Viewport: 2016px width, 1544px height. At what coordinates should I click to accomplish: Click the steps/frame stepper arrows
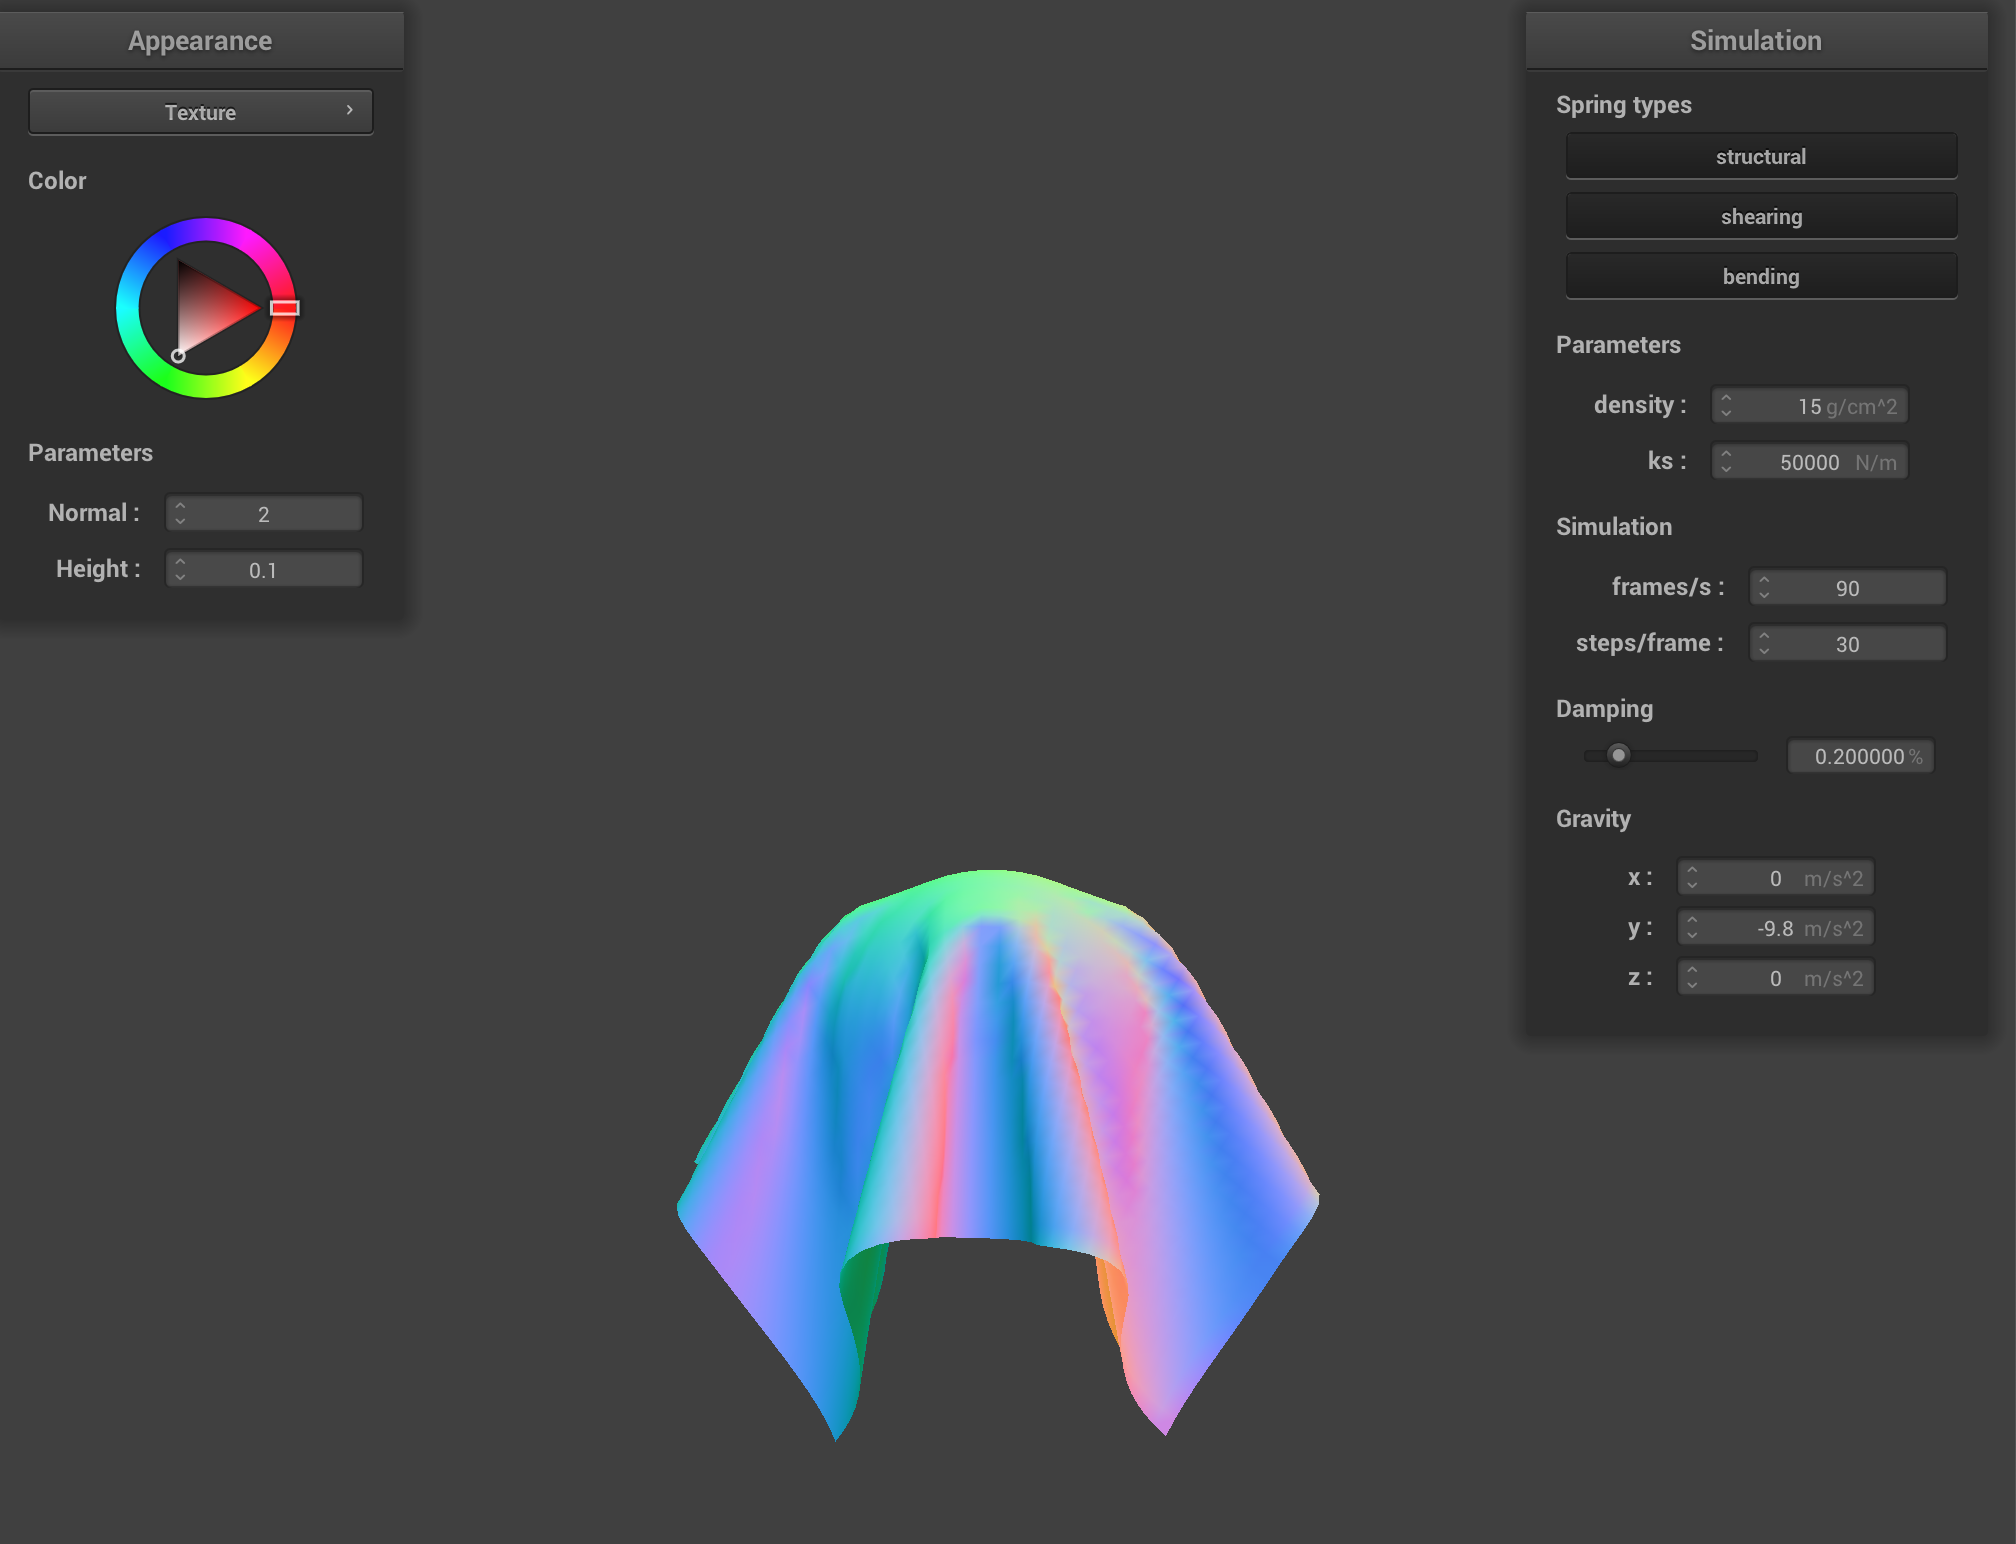[1764, 644]
